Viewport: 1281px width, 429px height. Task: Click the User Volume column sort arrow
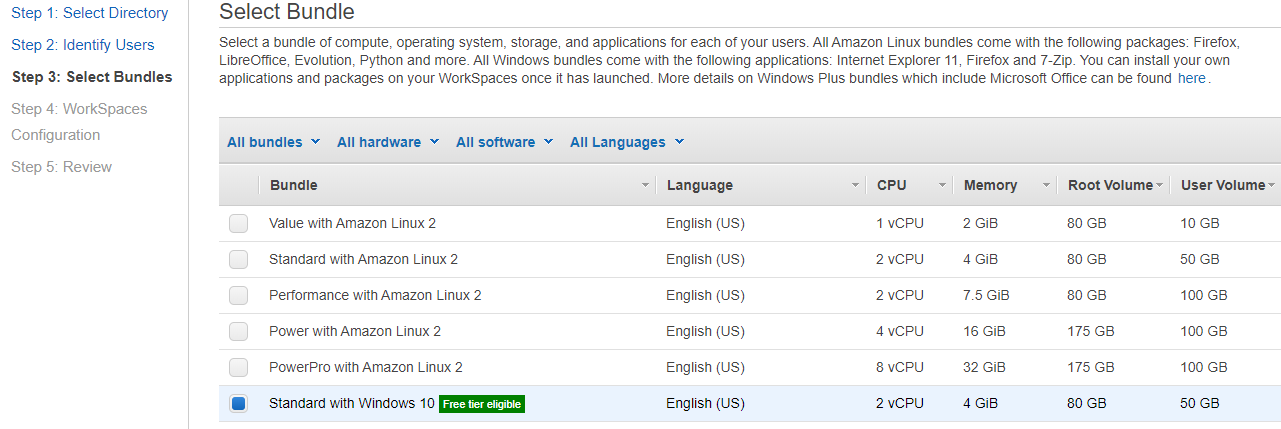coord(1271,186)
